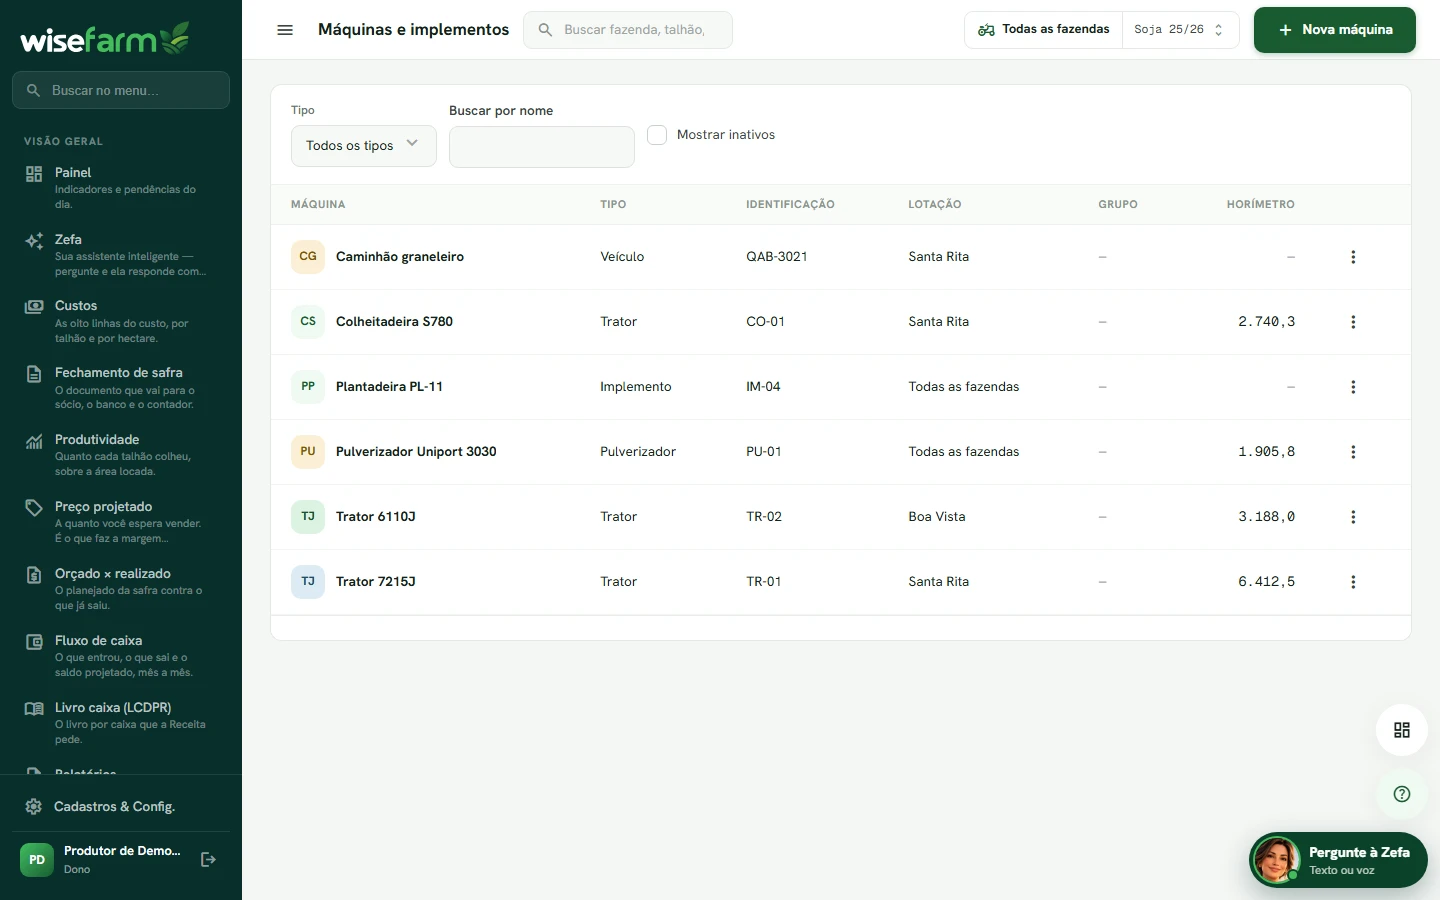
Task: Click the wisefarm logo
Action: [x=105, y=38]
